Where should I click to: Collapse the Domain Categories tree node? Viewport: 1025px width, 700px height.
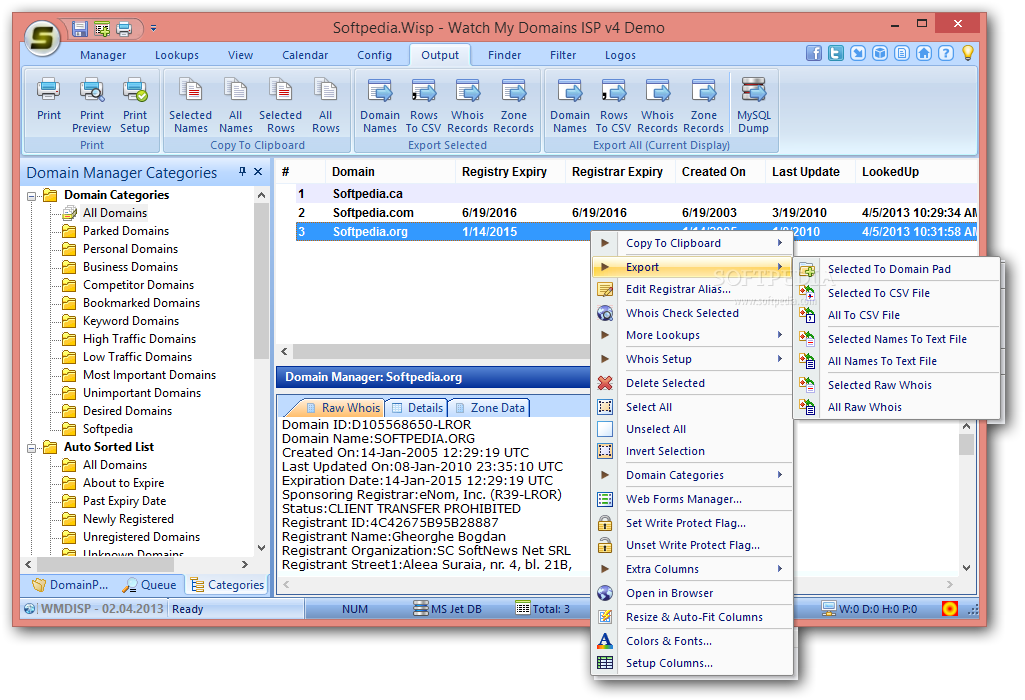pyautogui.click(x=31, y=195)
